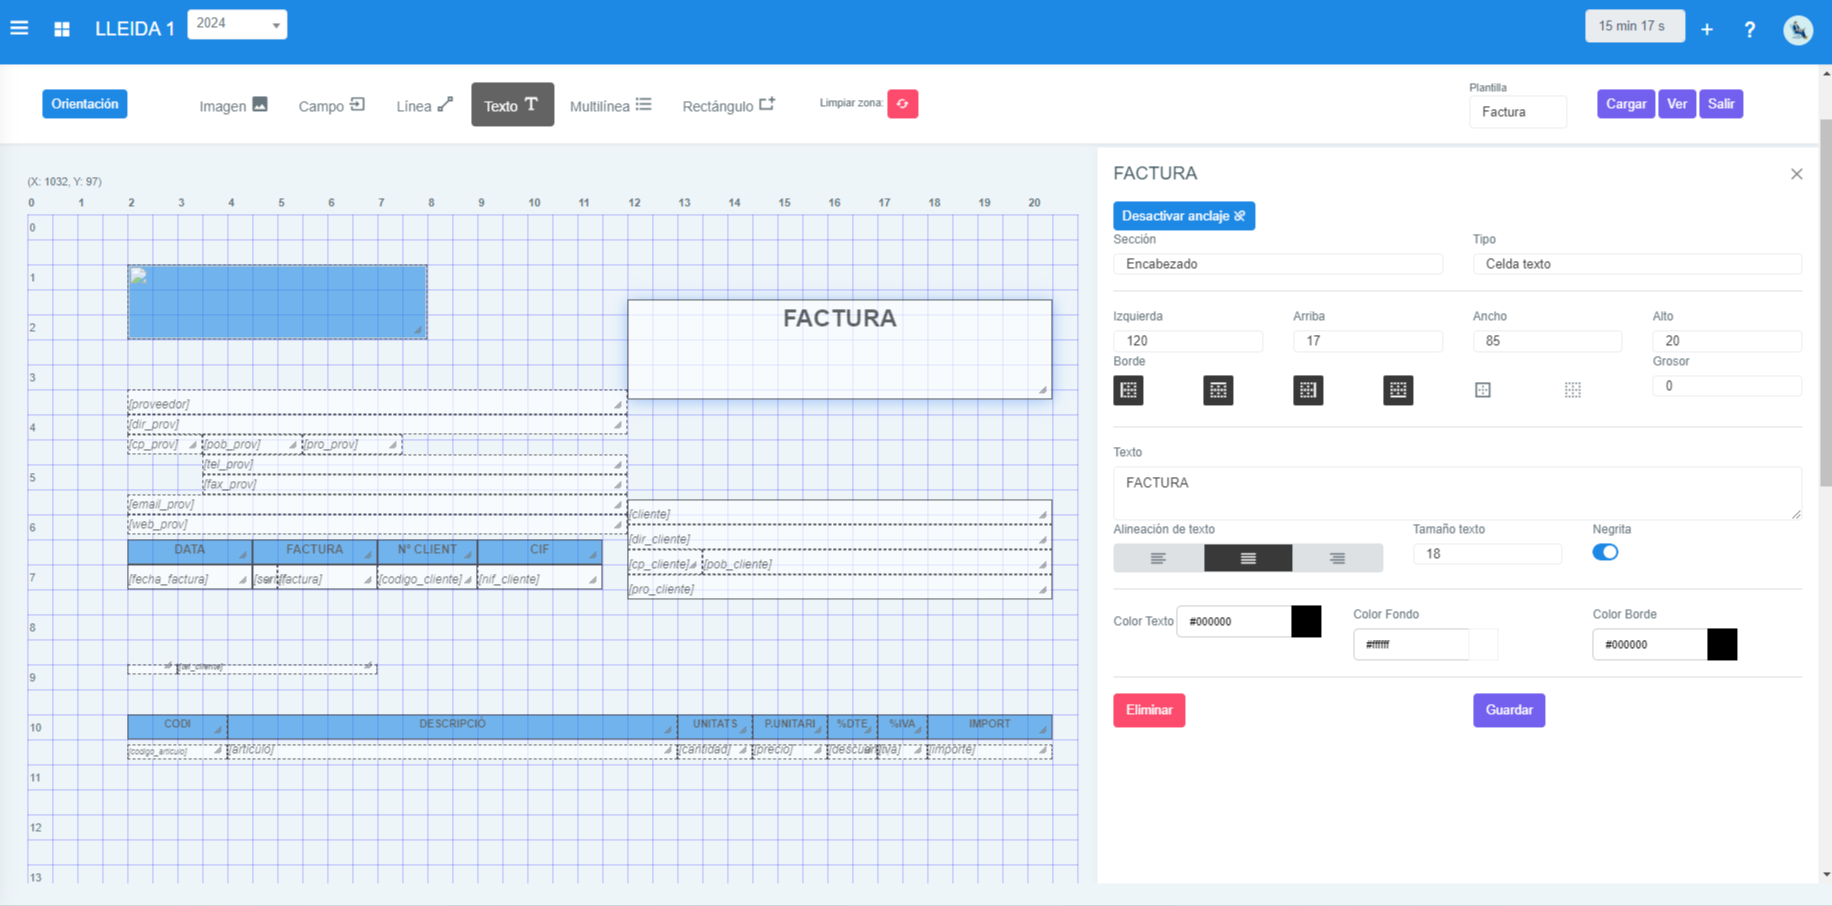Select left text alignment

pyautogui.click(x=1158, y=557)
